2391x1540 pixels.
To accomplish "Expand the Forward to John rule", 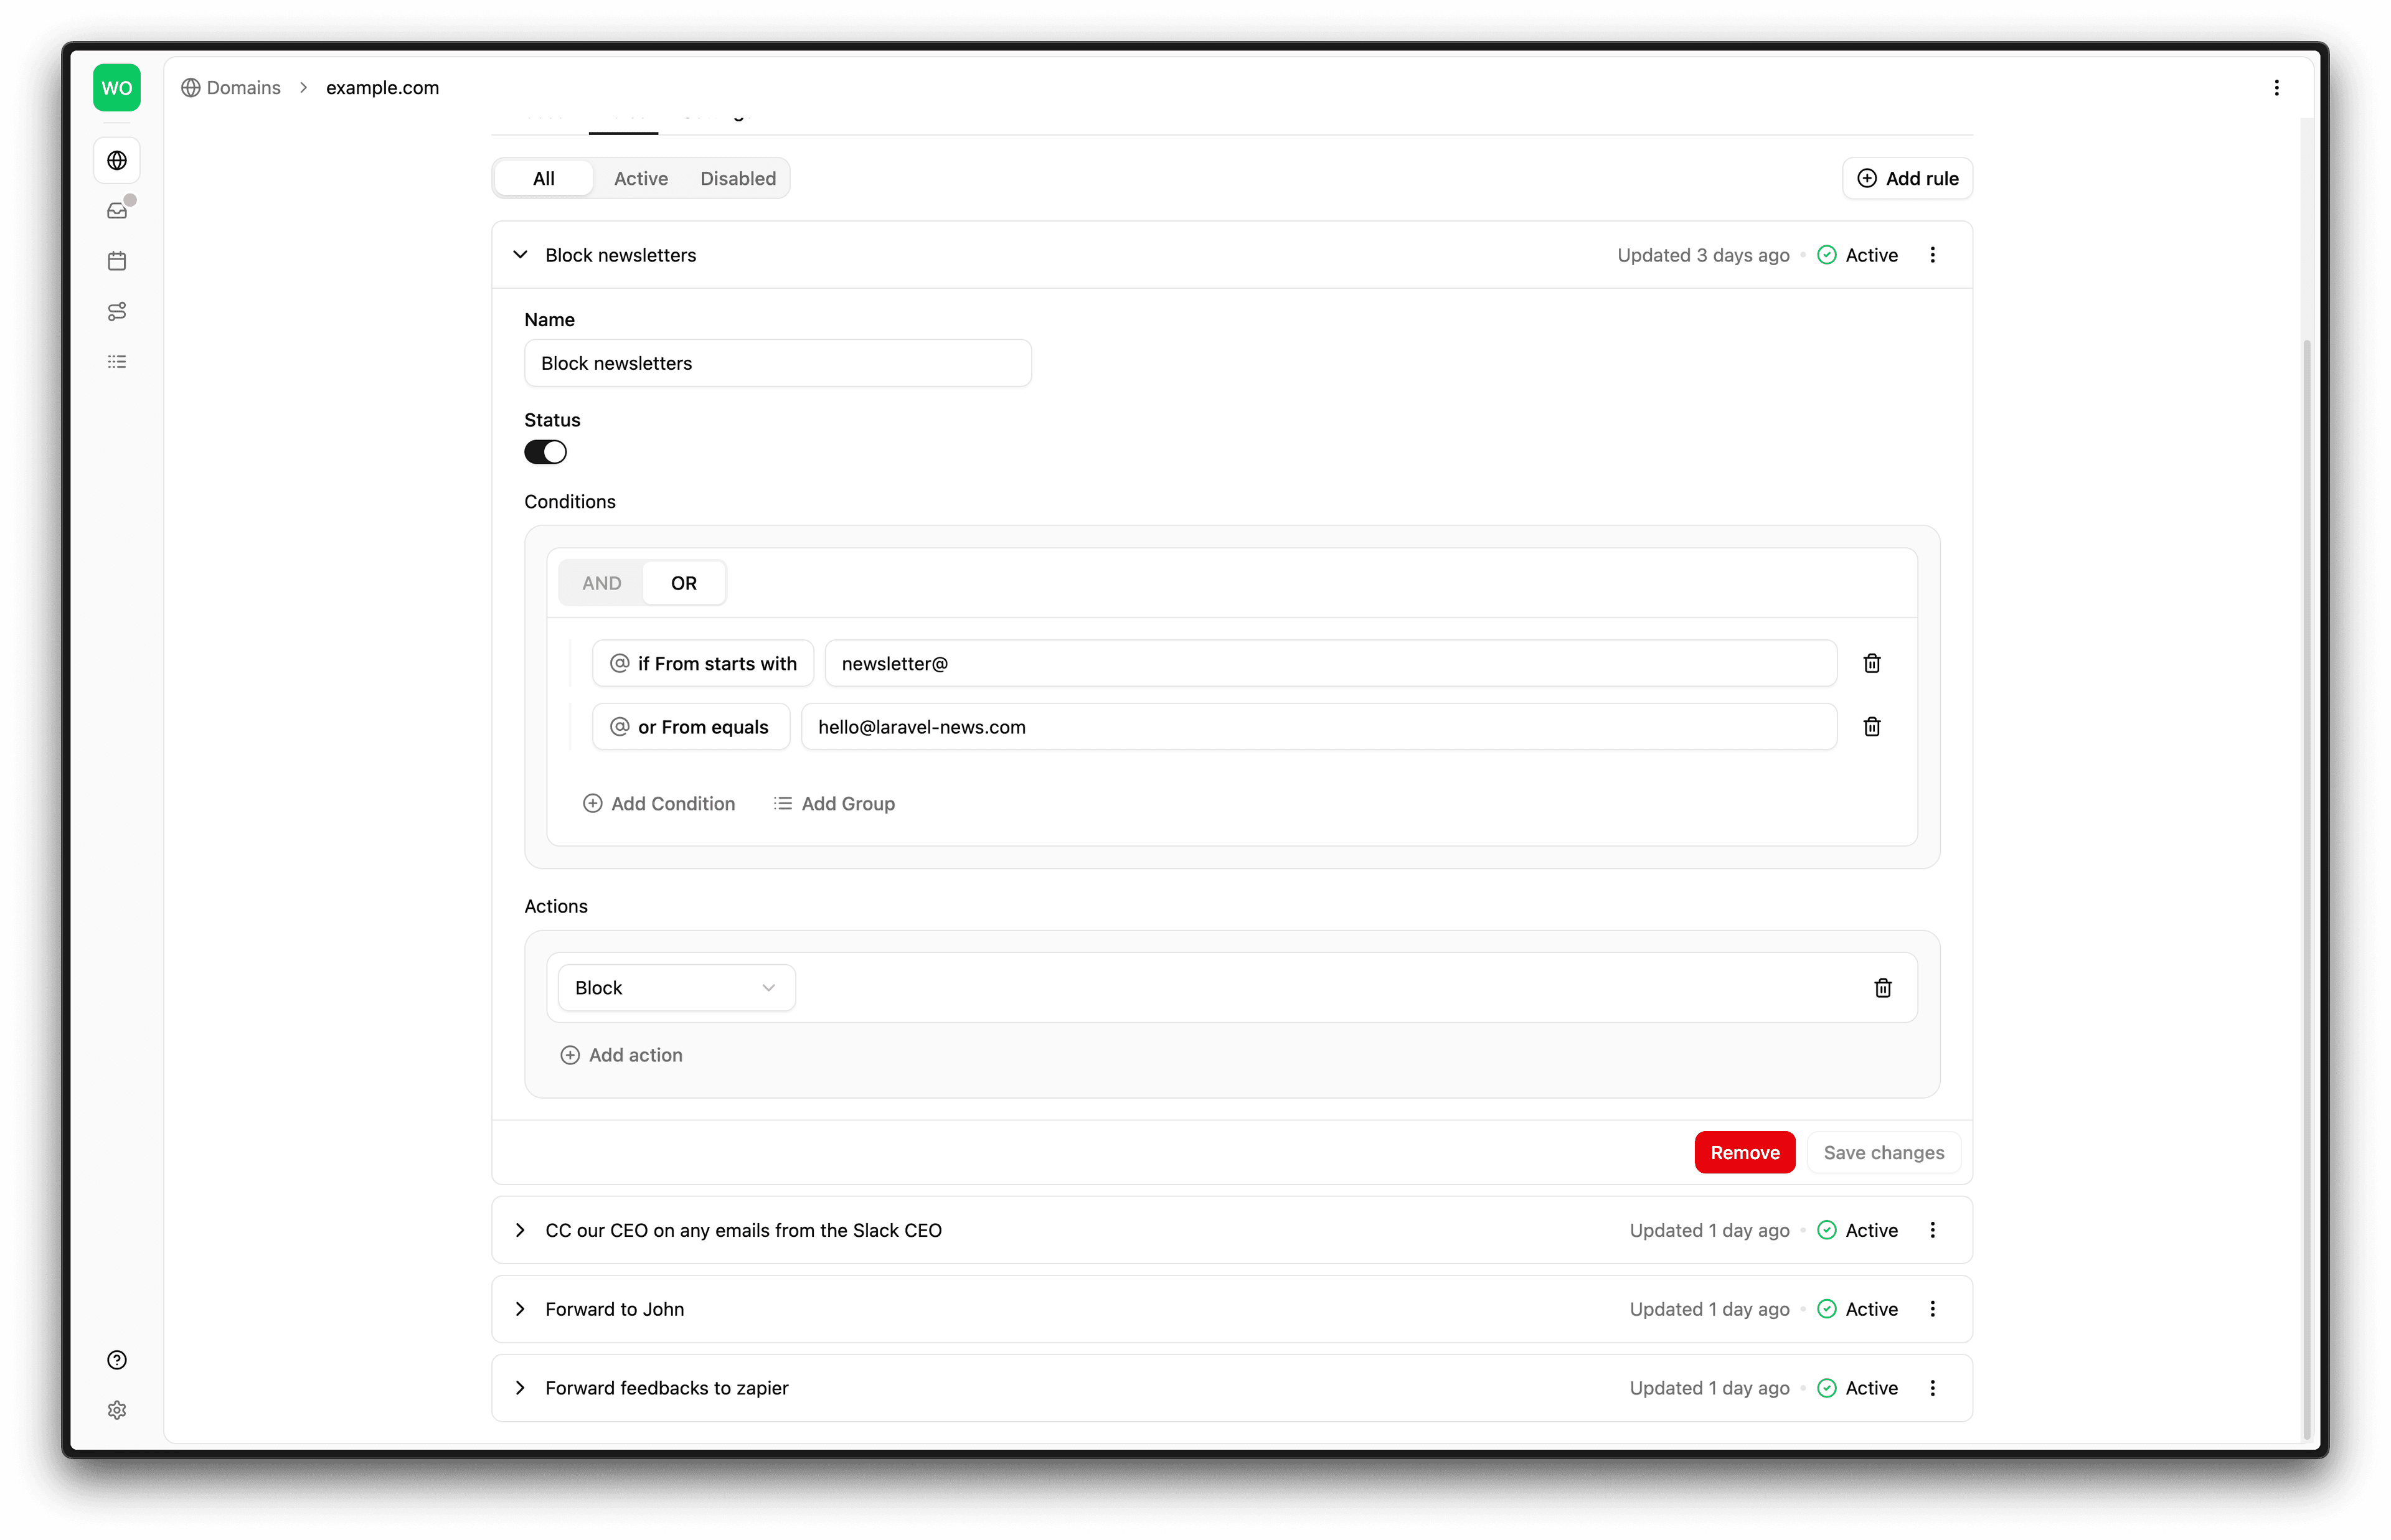I will (520, 1308).
